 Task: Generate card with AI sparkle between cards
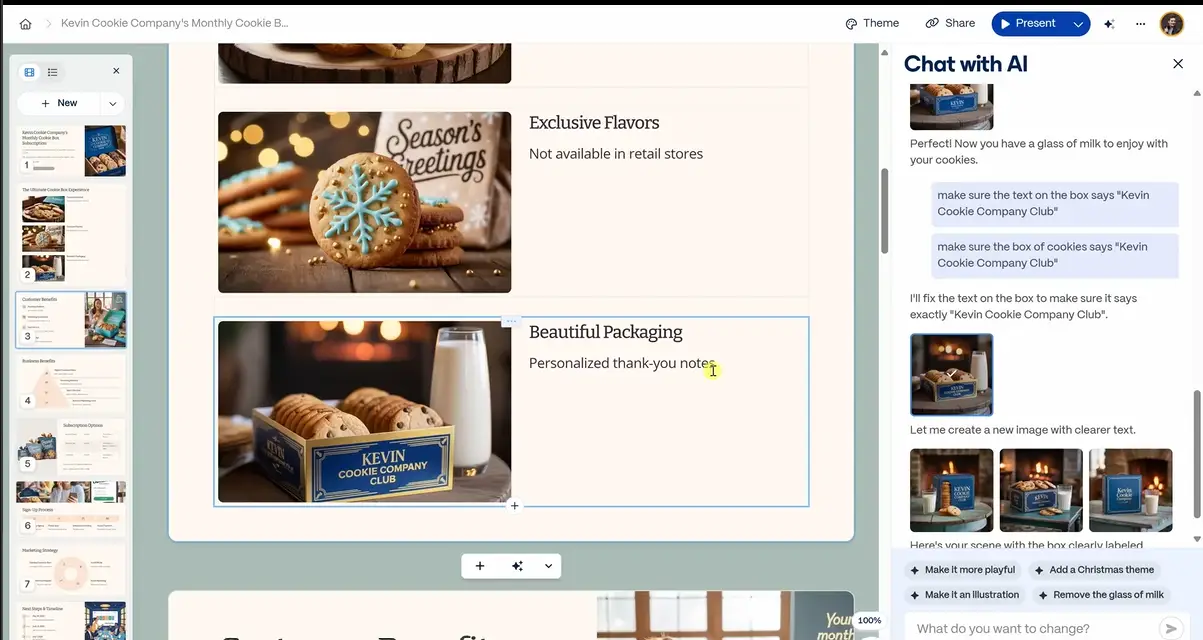pos(517,566)
